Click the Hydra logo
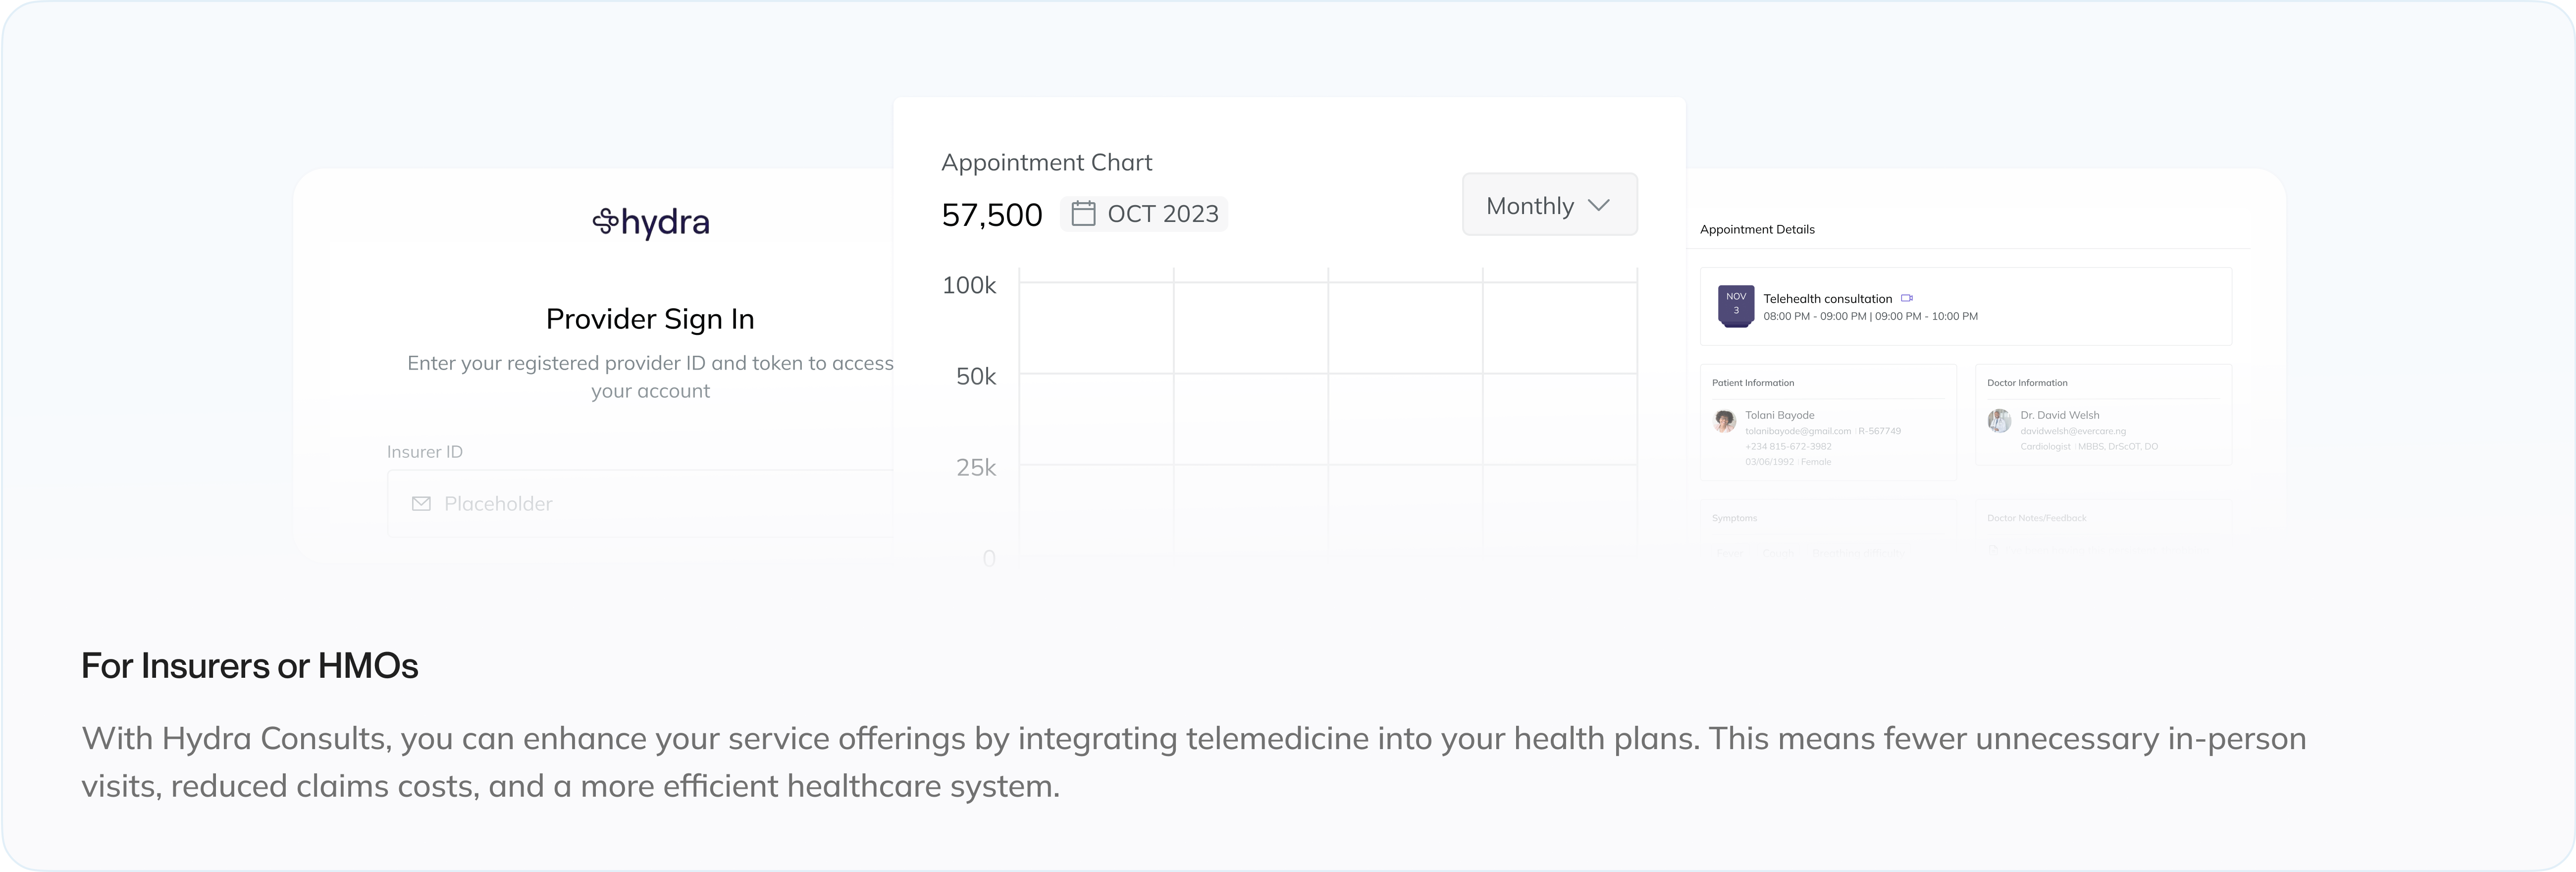Viewport: 2576px width, 872px height. (650, 222)
